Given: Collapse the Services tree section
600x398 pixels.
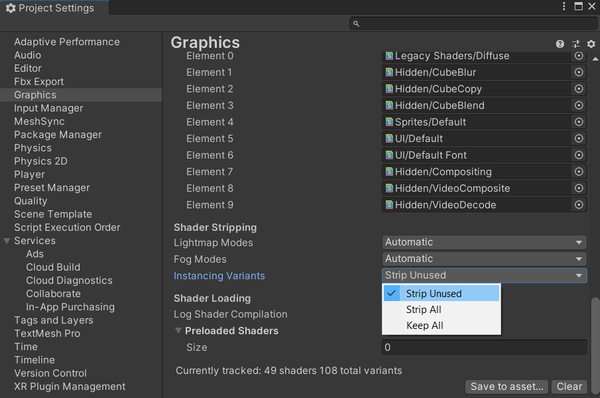Looking at the screenshot, I should click(x=7, y=241).
